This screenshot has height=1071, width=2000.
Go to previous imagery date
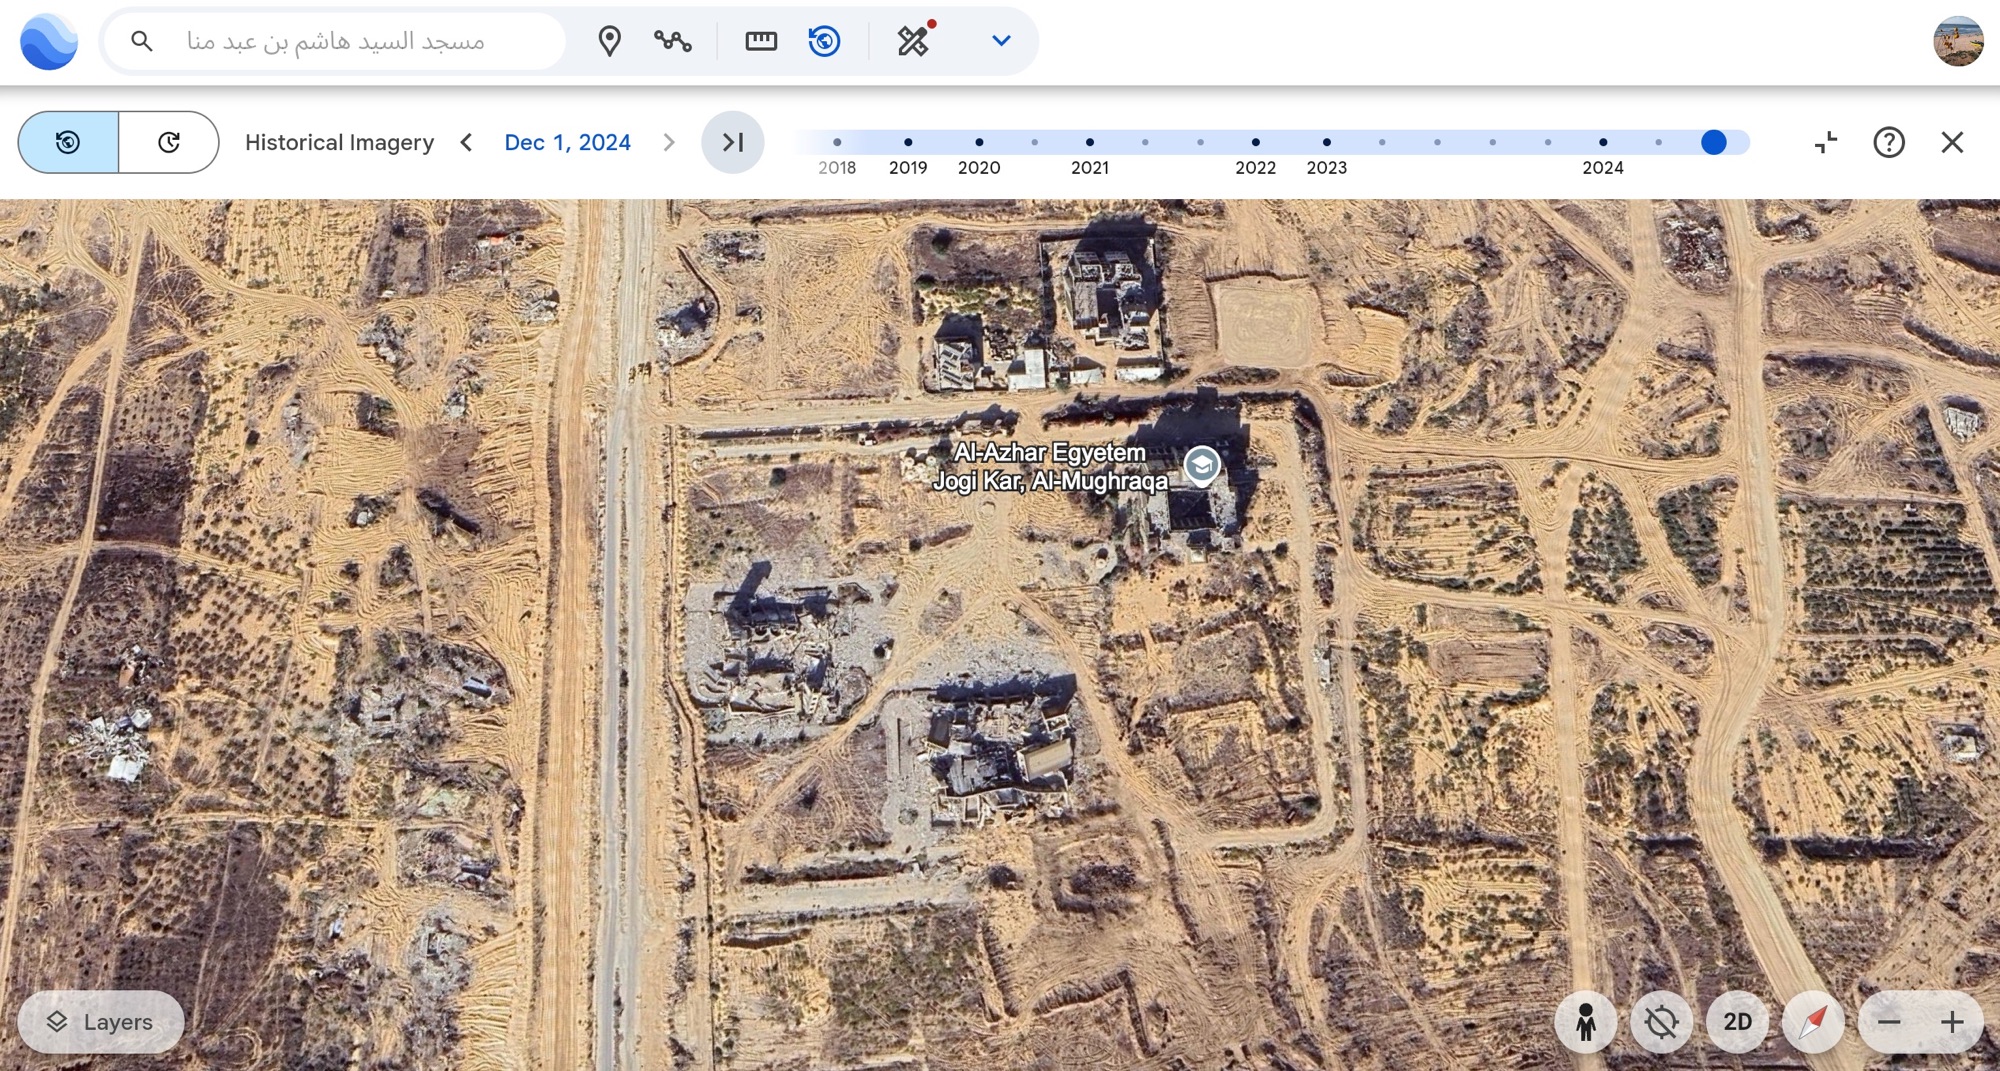click(466, 142)
